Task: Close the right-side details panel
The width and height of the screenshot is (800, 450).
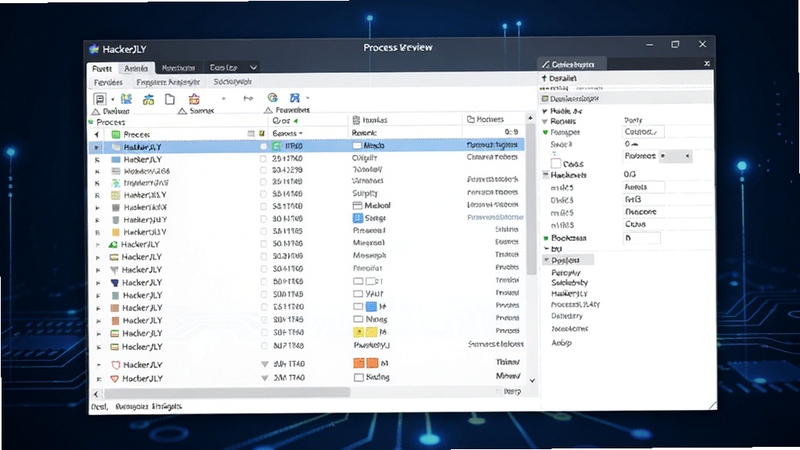Action: click(x=707, y=63)
